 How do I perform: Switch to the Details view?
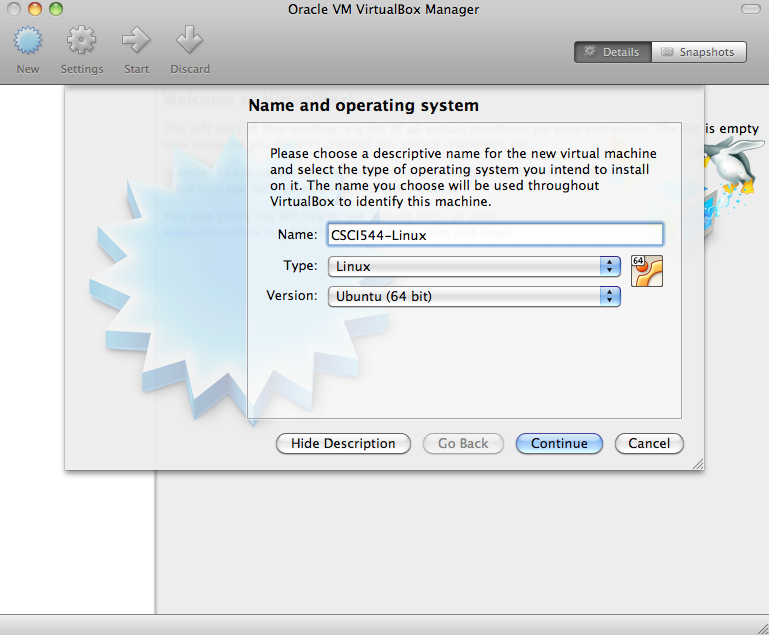pyautogui.click(x=613, y=52)
